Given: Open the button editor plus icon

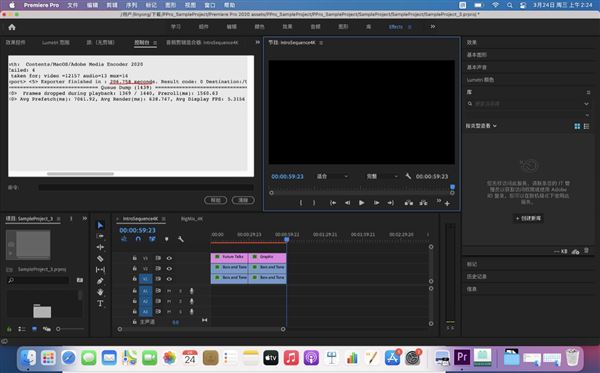Looking at the screenshot, I should point(447,204).
